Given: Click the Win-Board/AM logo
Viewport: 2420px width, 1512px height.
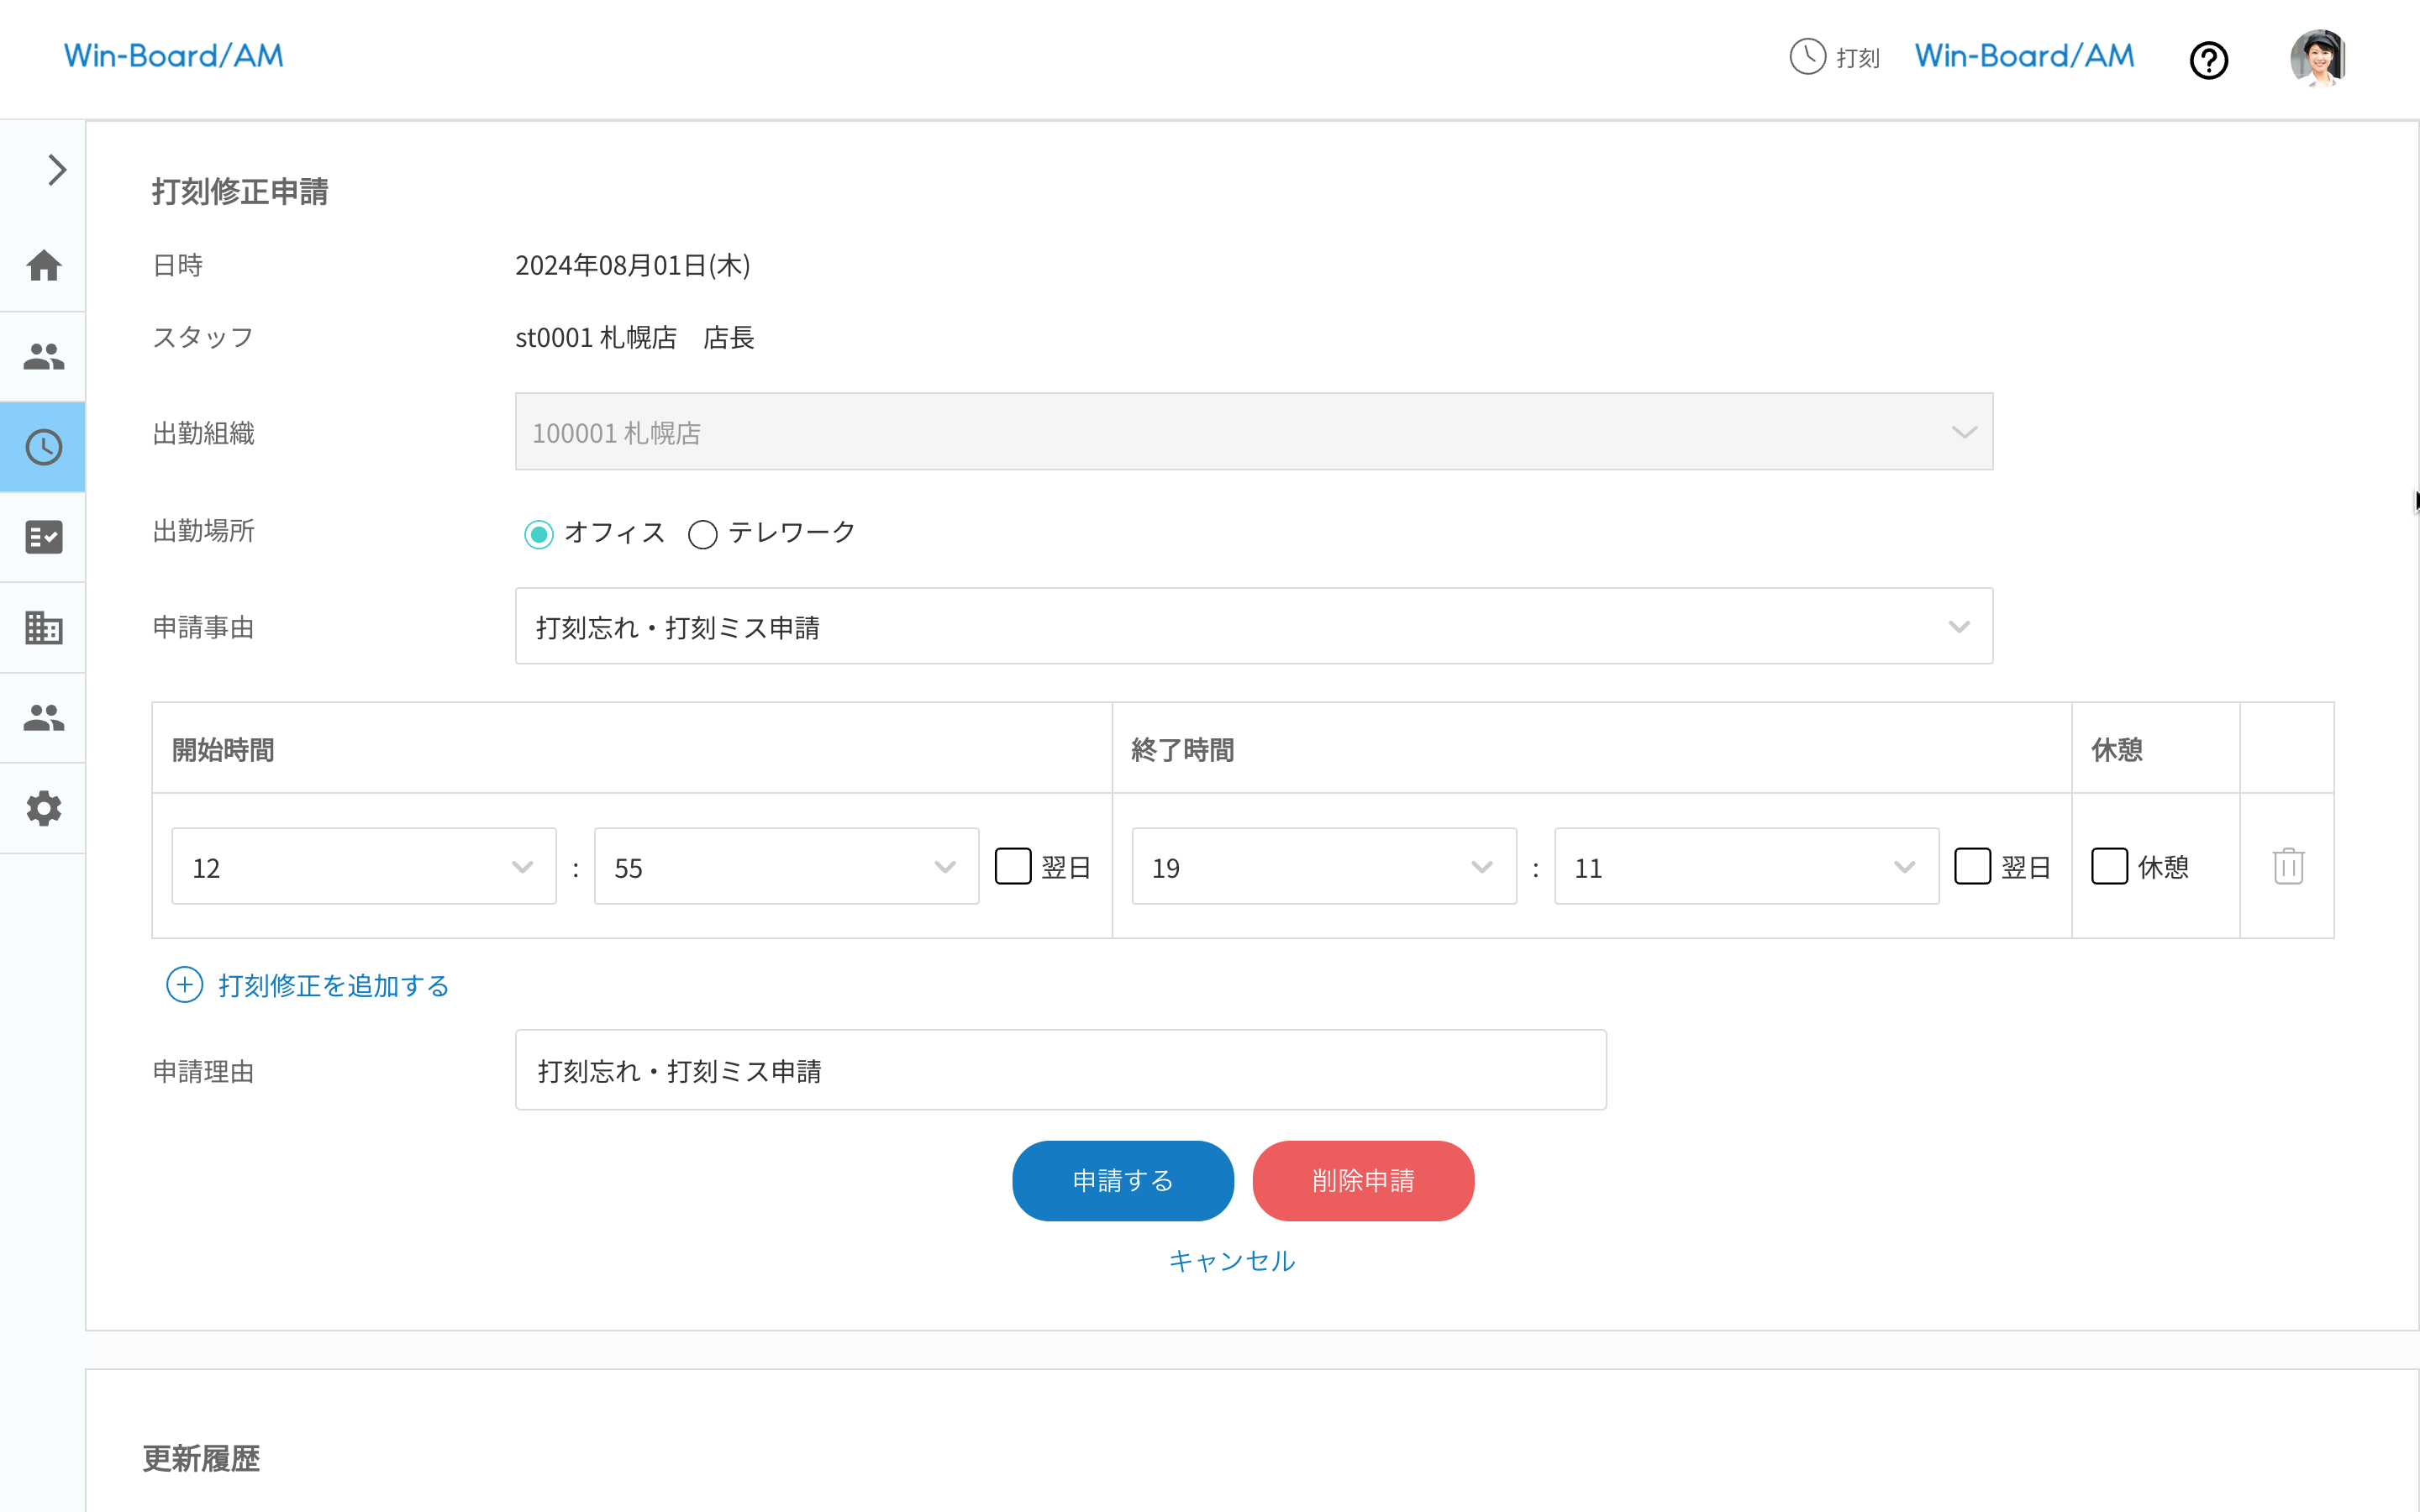Looking at the screenshot, I should pyautogui.click(x=172, y=56).
